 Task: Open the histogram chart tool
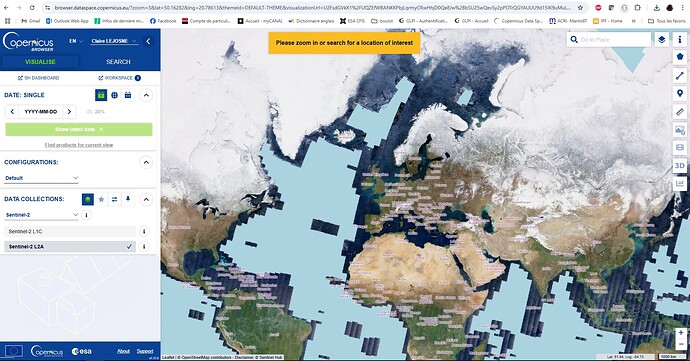pos(680,183)
